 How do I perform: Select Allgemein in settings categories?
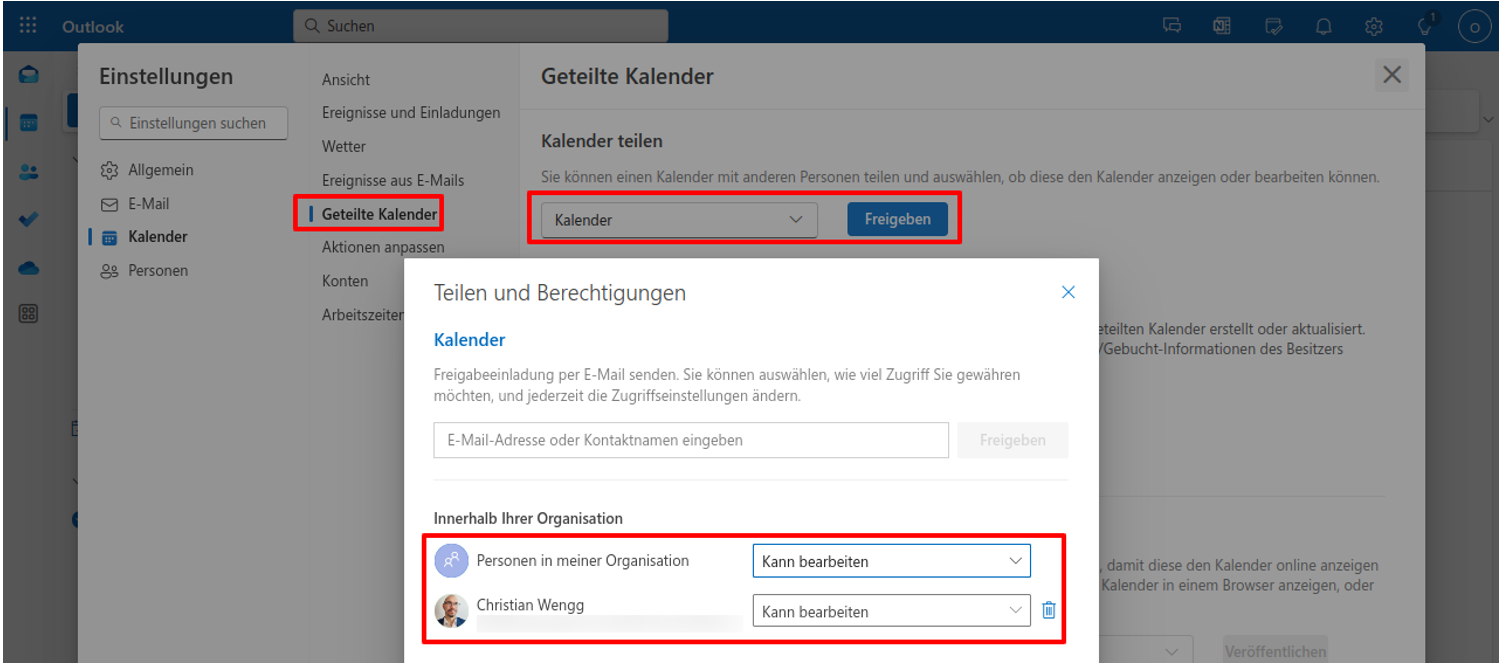160,170
